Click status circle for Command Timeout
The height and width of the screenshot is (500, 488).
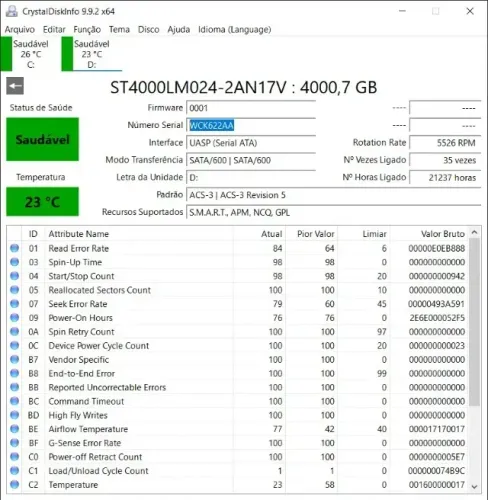(x=14, y=401)
